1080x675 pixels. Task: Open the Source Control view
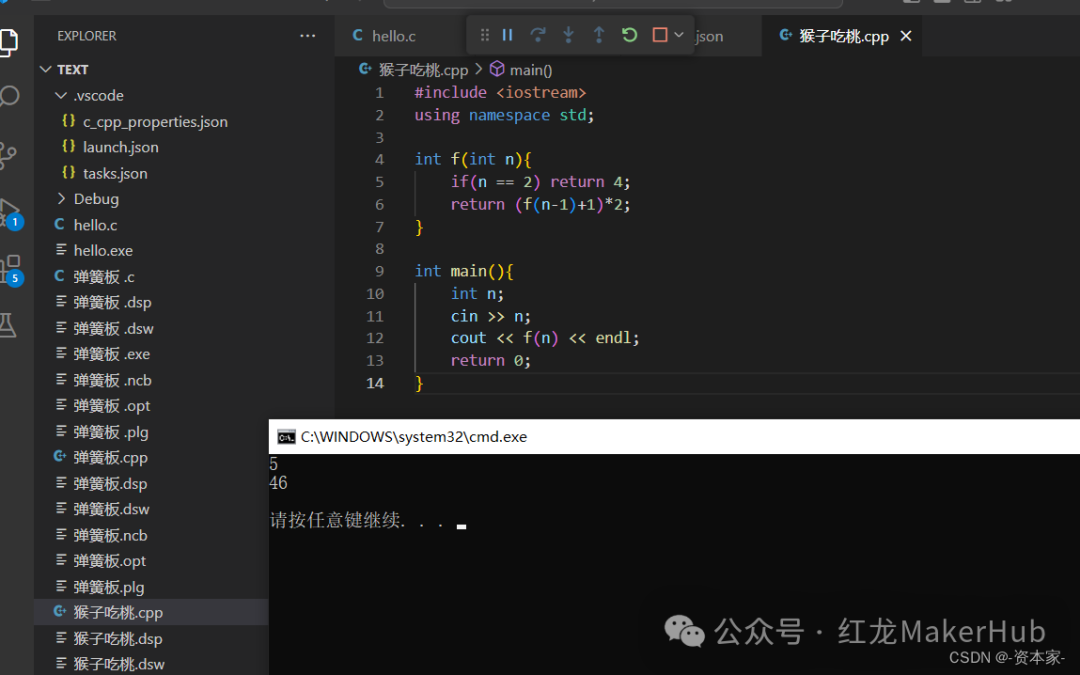[x=8, y=156]
